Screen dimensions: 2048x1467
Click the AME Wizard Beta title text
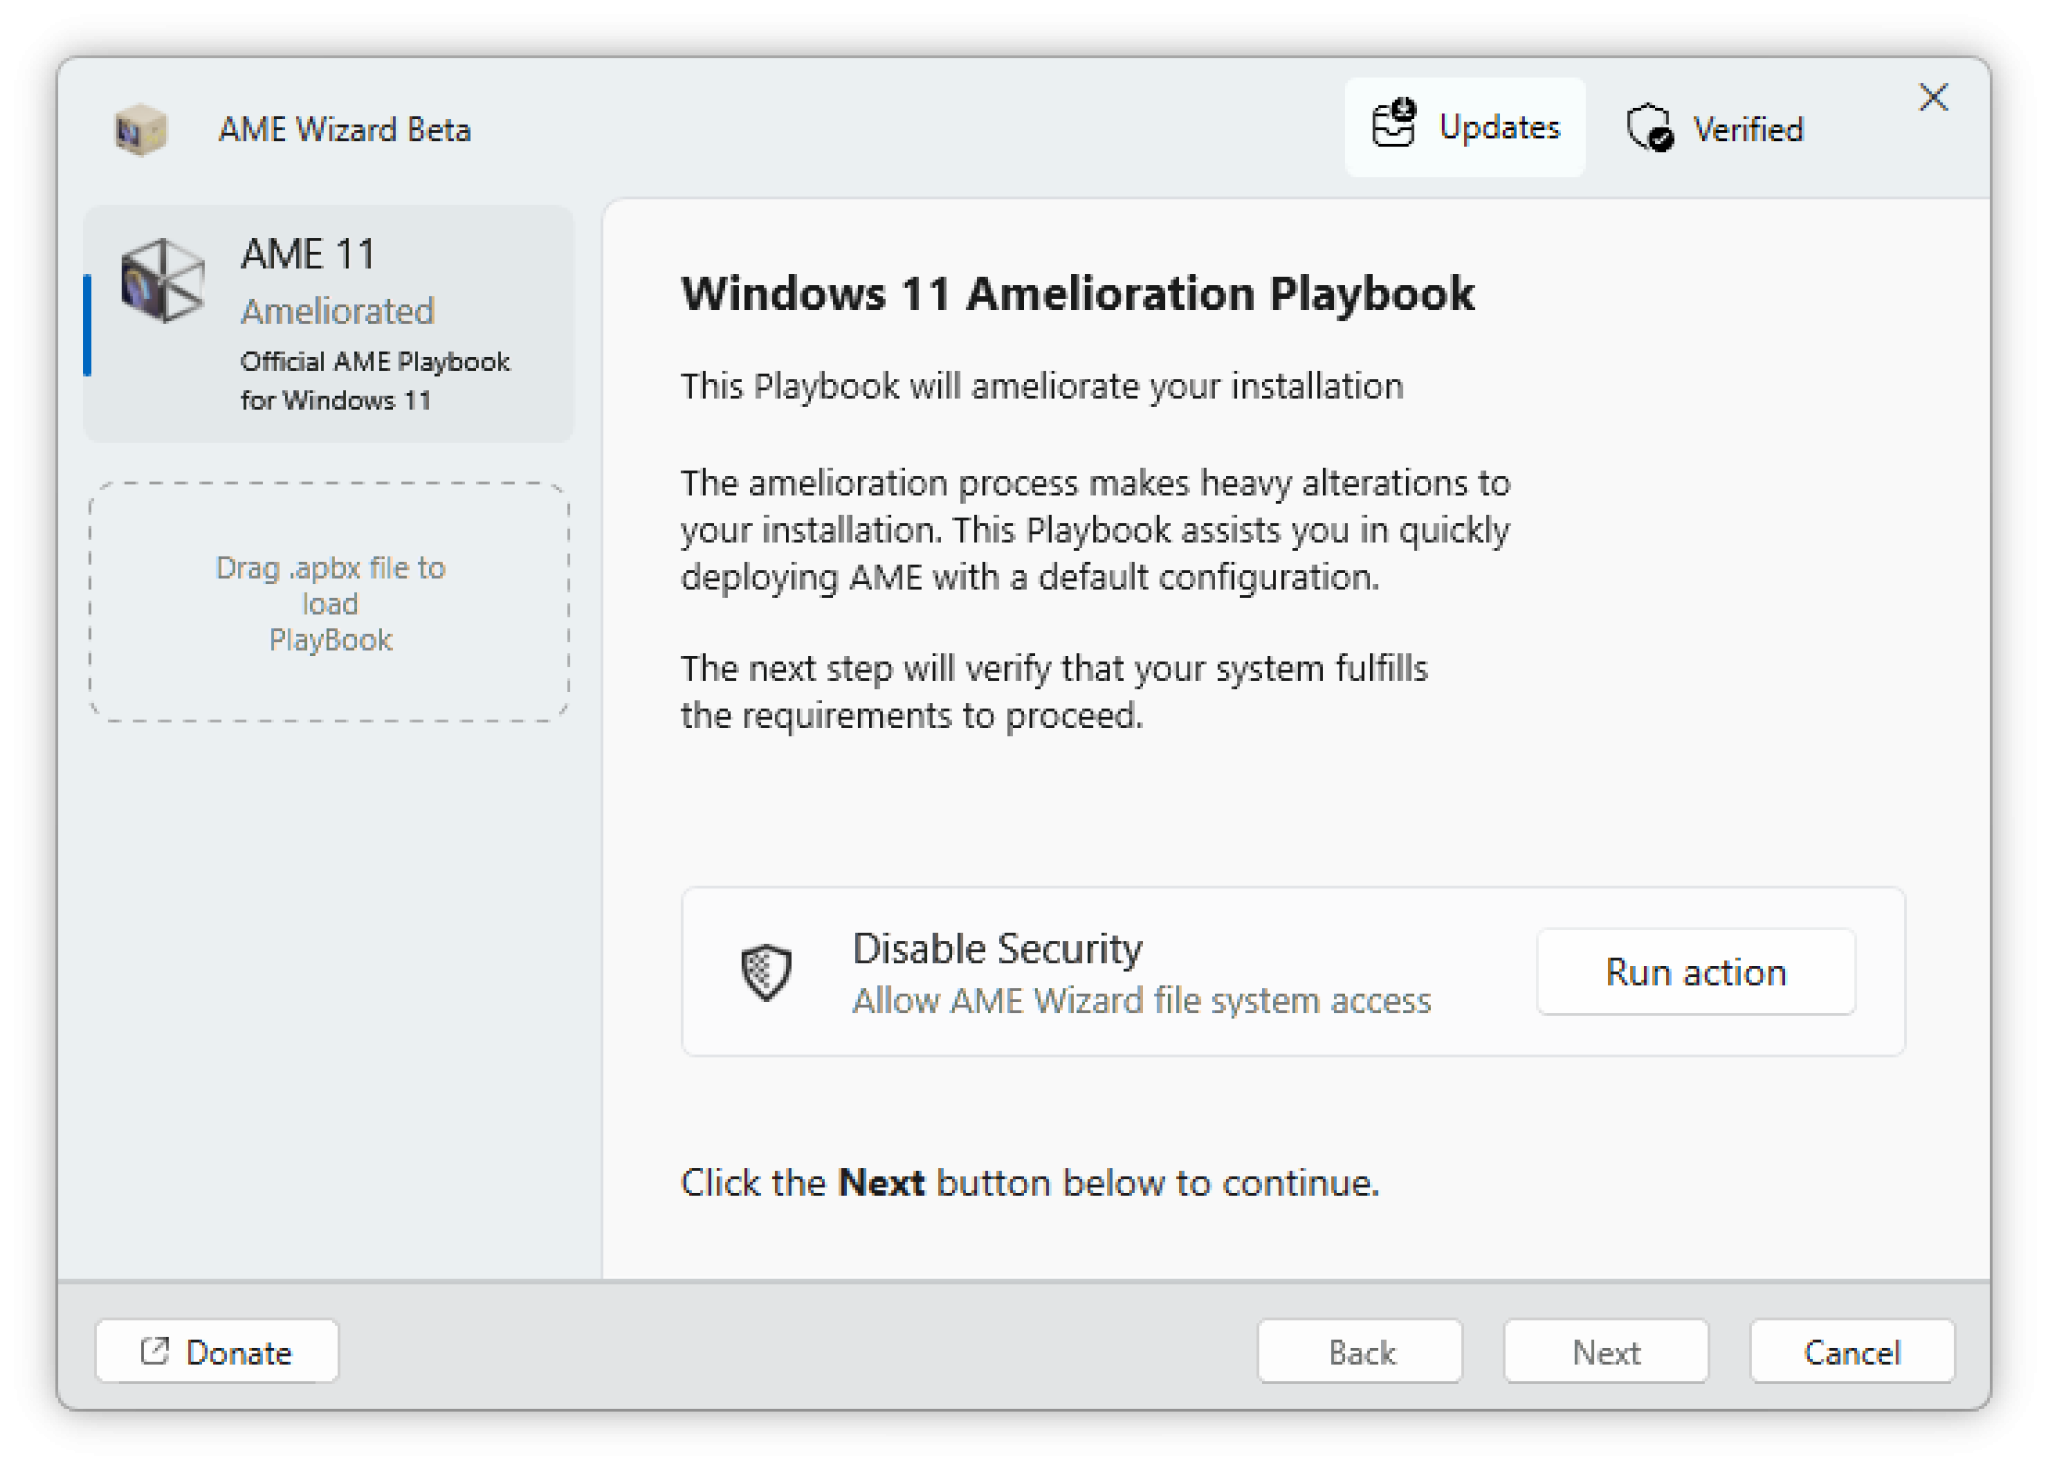pyautogui.click(x=344, y=130)
